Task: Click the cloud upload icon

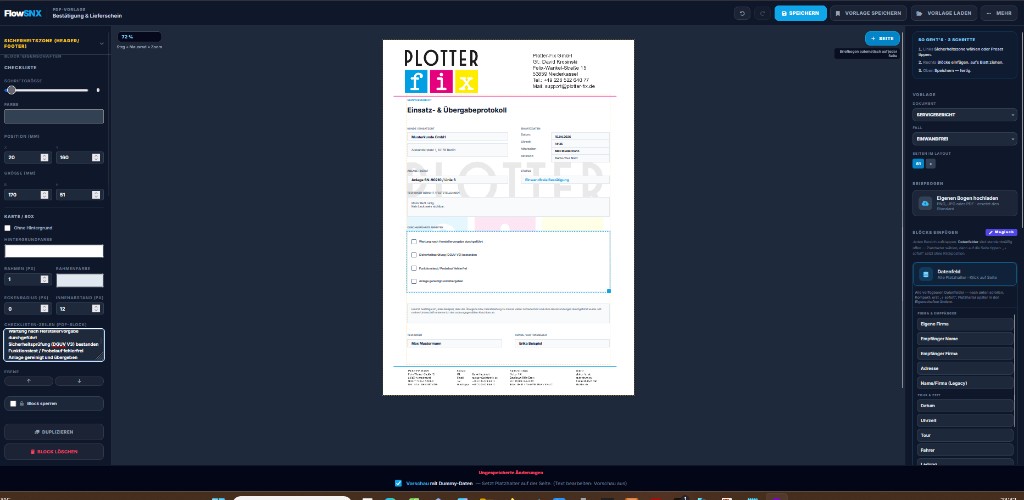Action: (x=925, y=204)
